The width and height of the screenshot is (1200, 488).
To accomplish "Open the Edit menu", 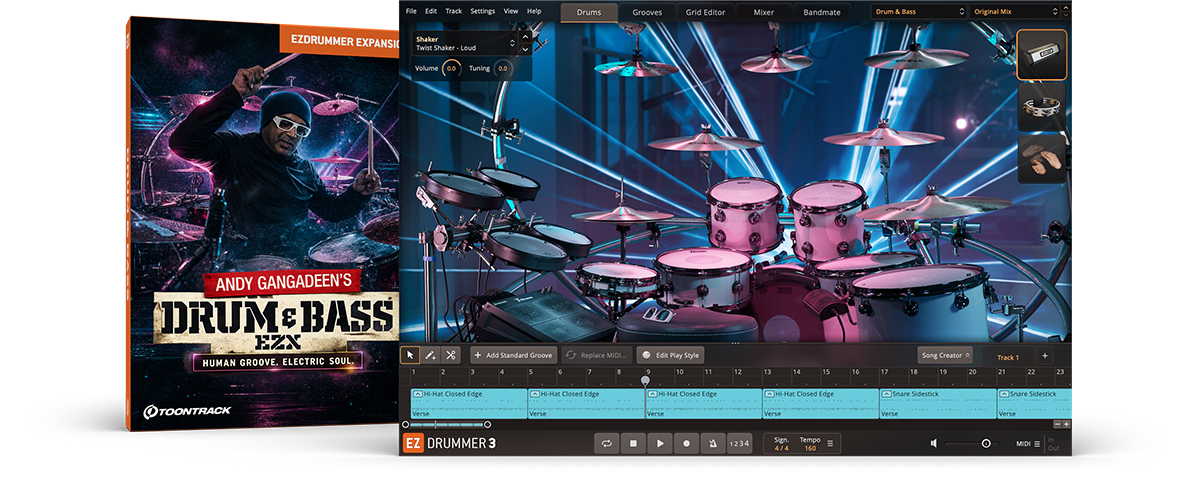I will [431, 11].
